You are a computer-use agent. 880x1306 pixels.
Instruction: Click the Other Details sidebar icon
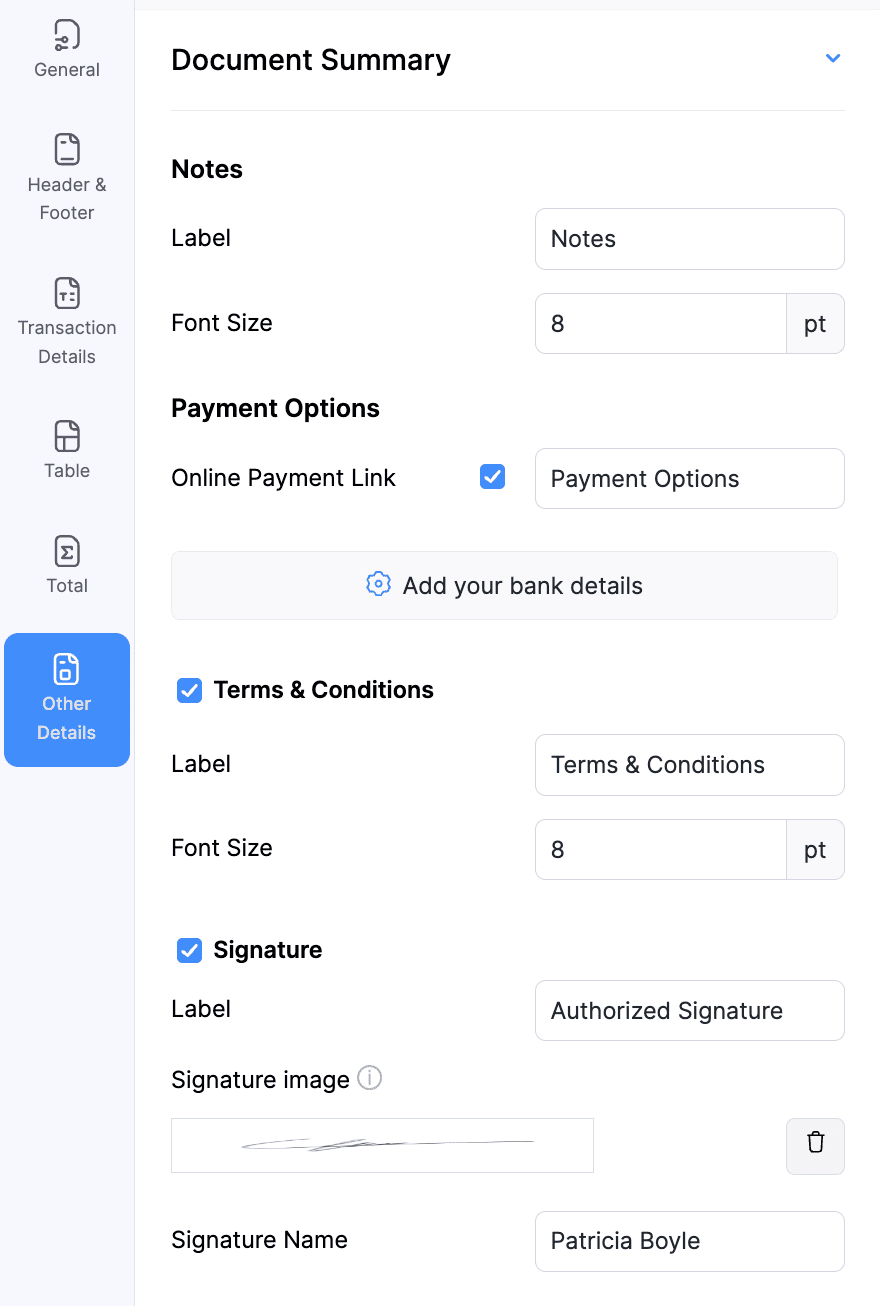[x=67, y=669]
